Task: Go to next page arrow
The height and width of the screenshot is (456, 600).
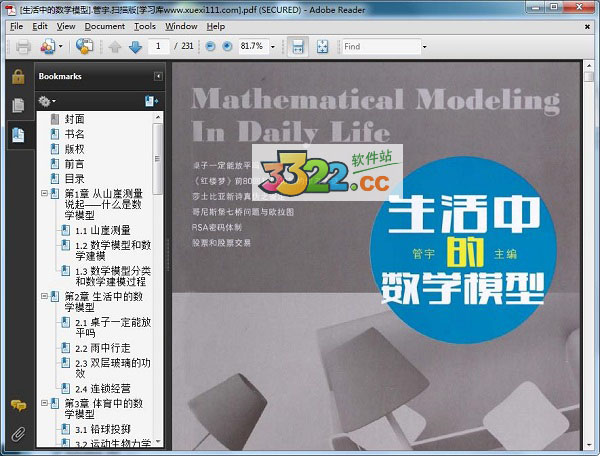Action: pos(135,47)
